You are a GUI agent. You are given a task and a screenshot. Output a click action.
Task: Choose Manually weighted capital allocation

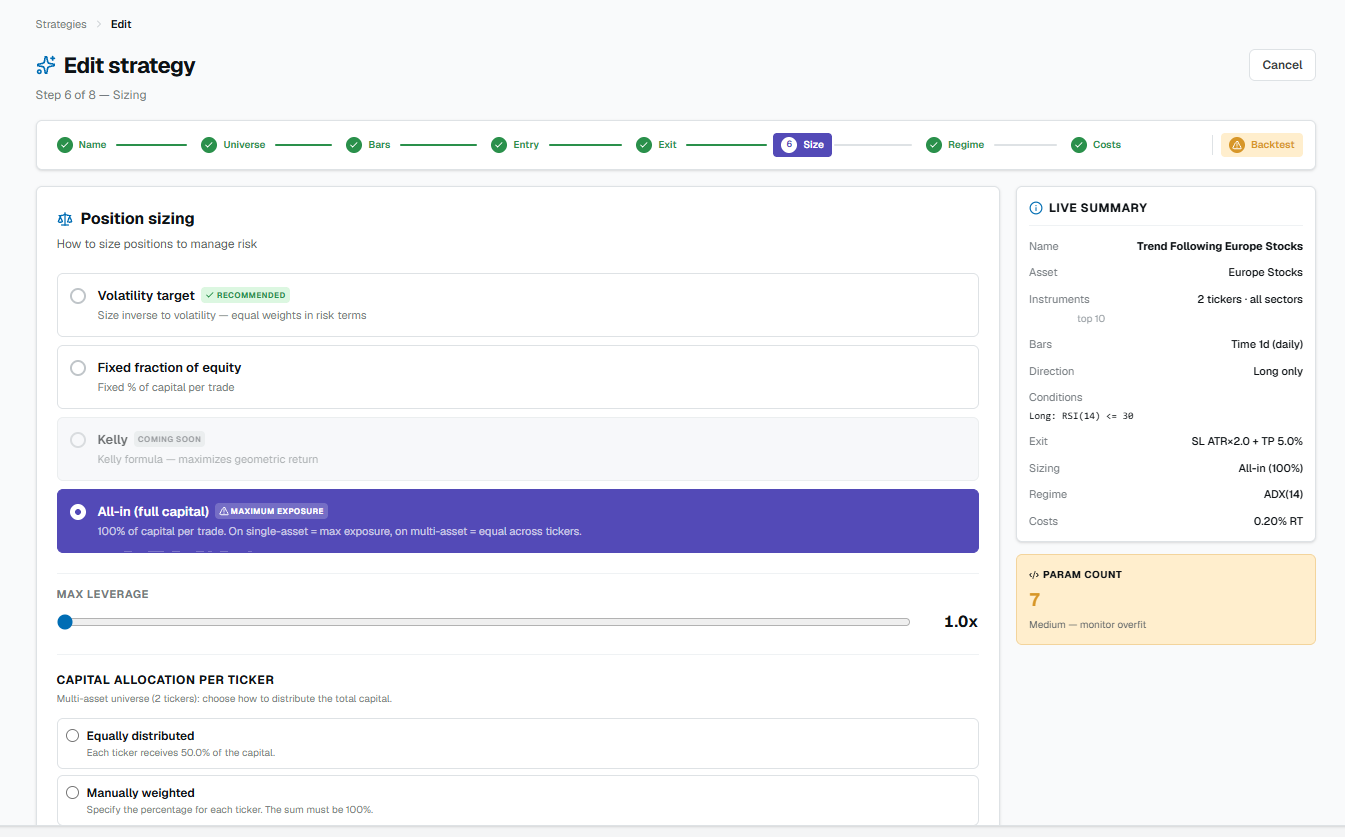(x=72, y=793)
